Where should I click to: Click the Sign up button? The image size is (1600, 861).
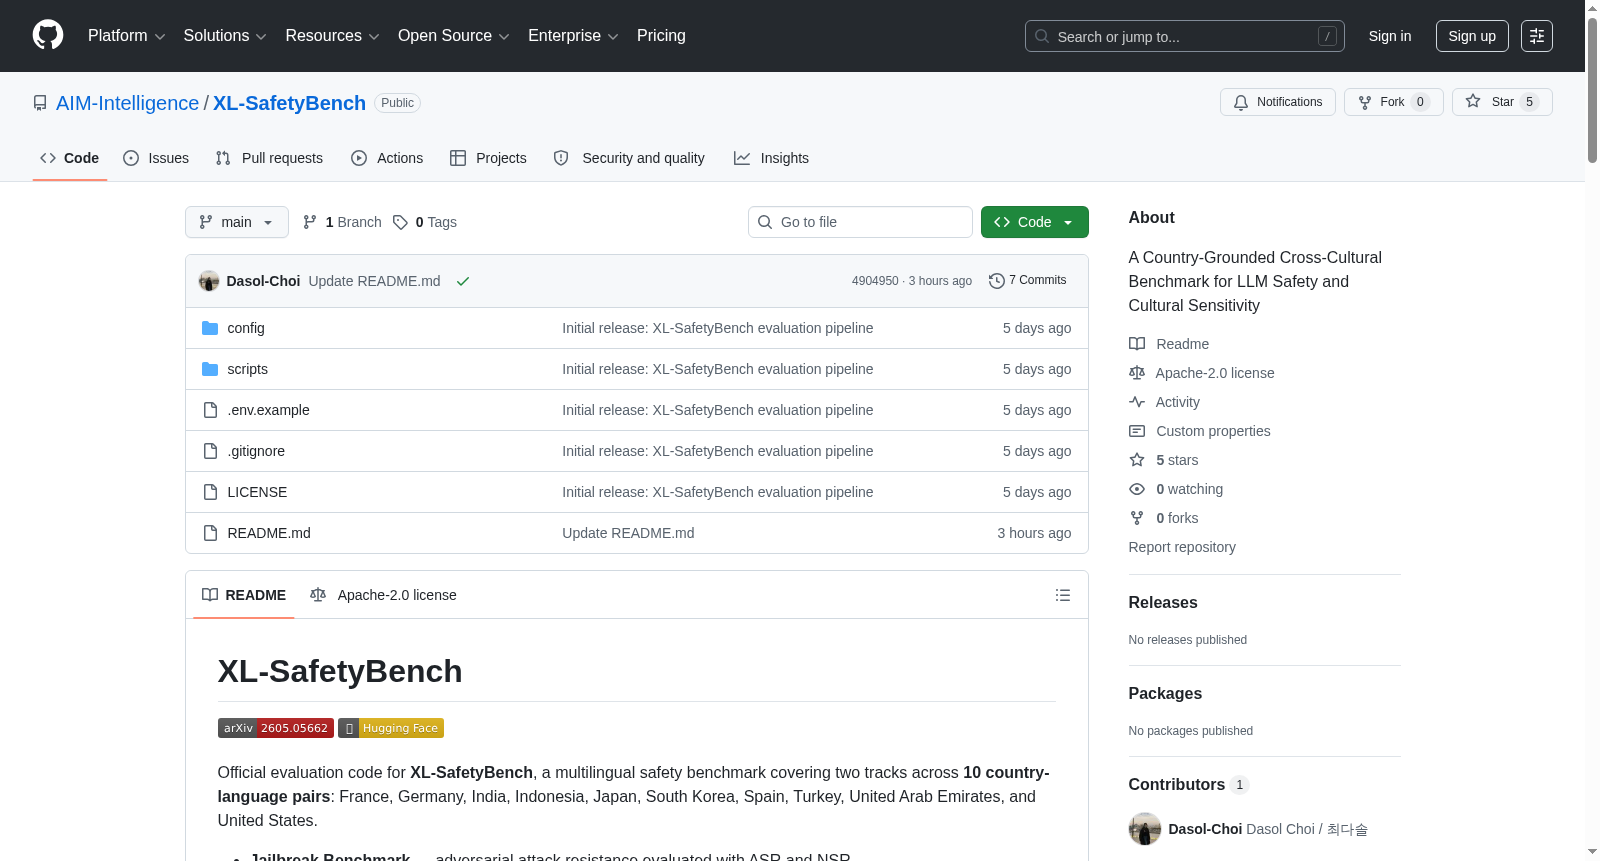click(x=1472, y=36)
